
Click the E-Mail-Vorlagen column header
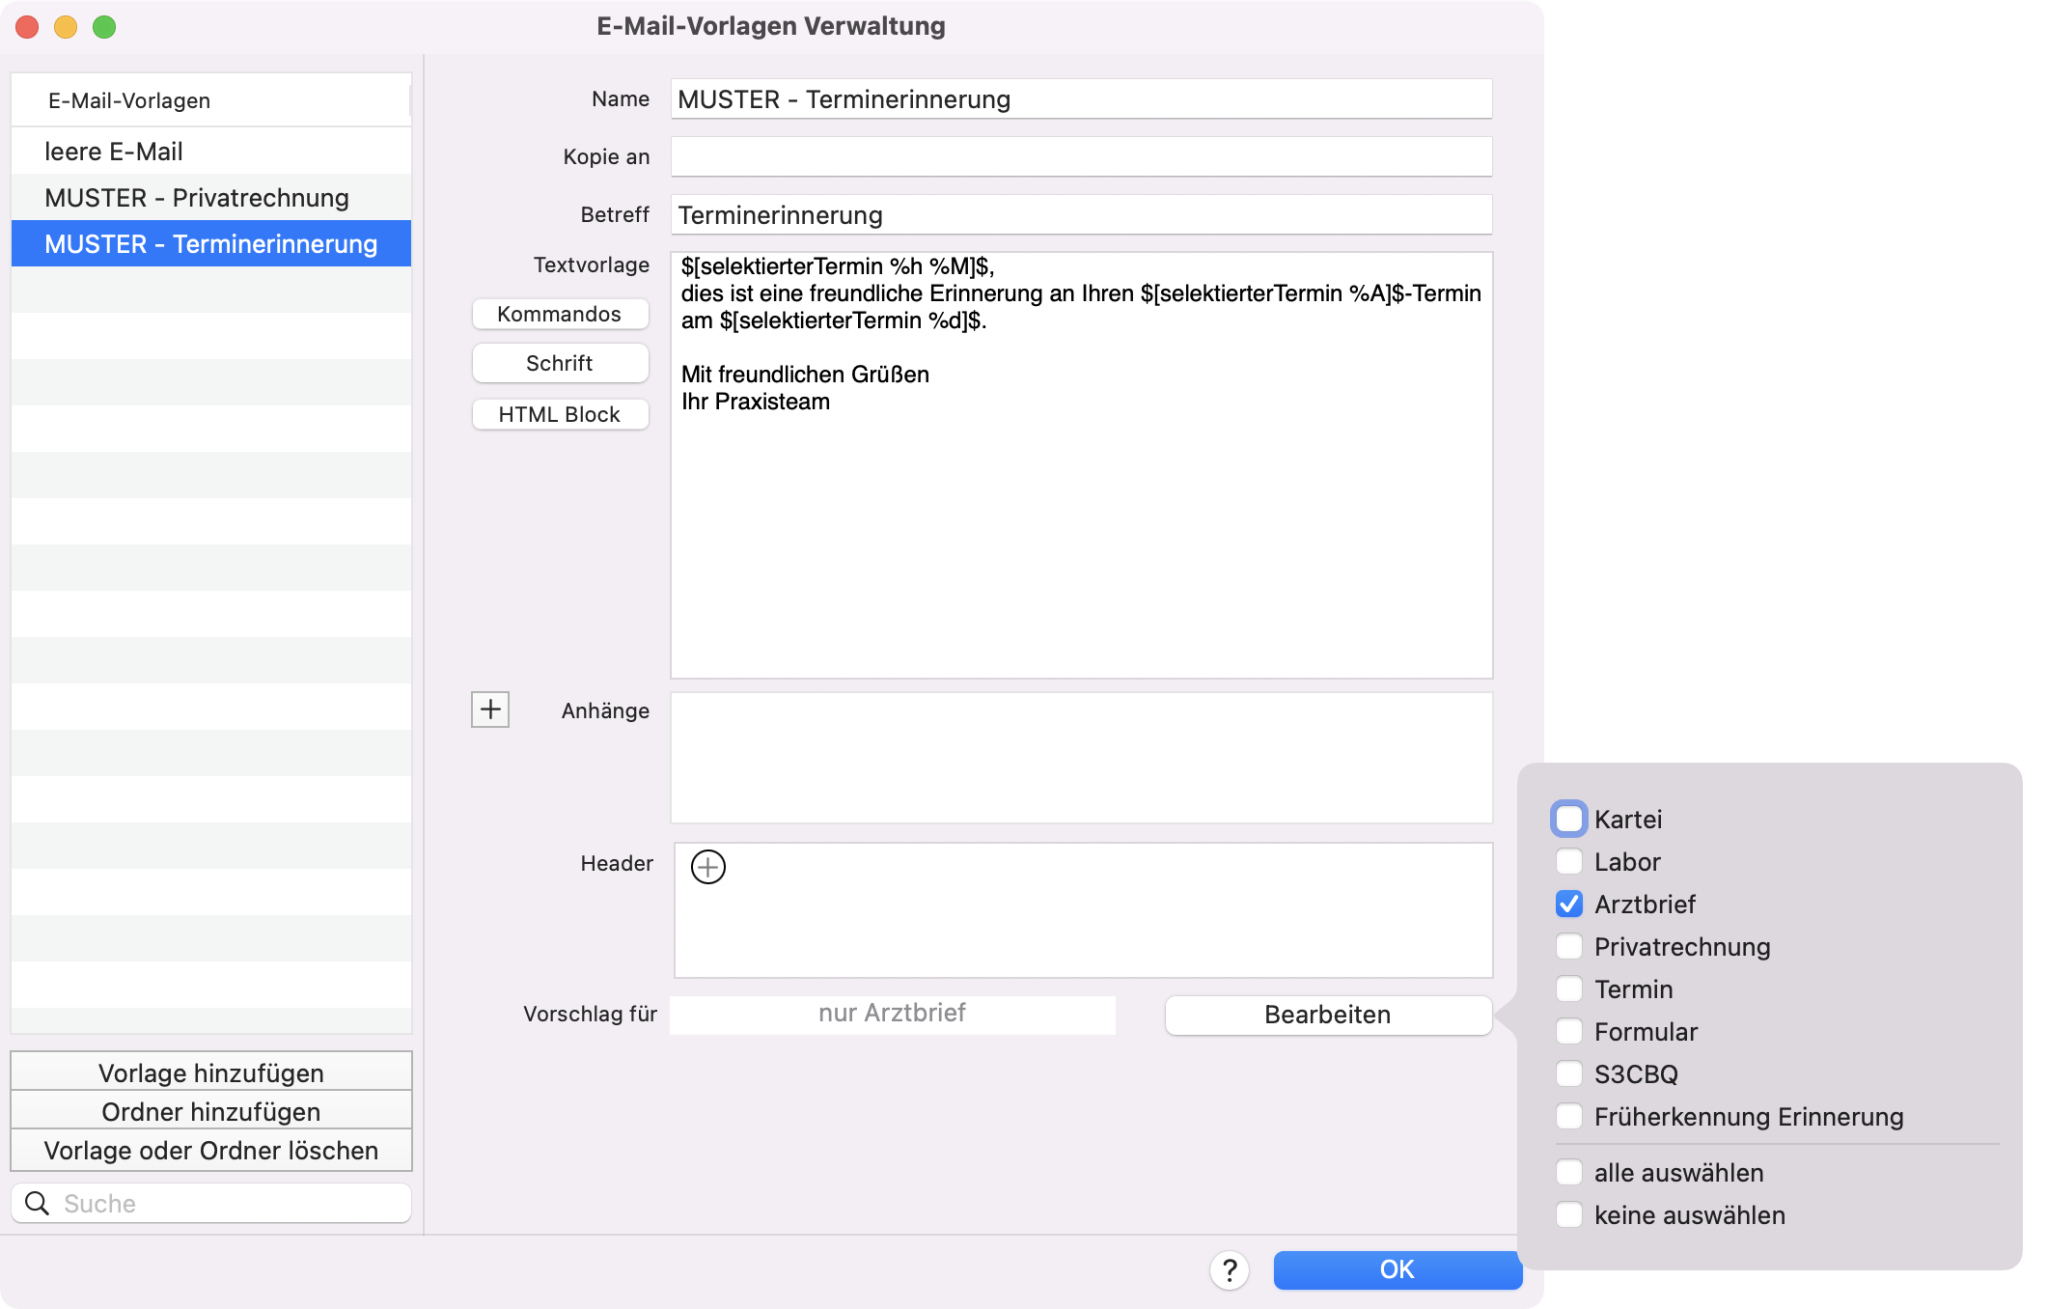pyautogui.click(x=211, y=100)
